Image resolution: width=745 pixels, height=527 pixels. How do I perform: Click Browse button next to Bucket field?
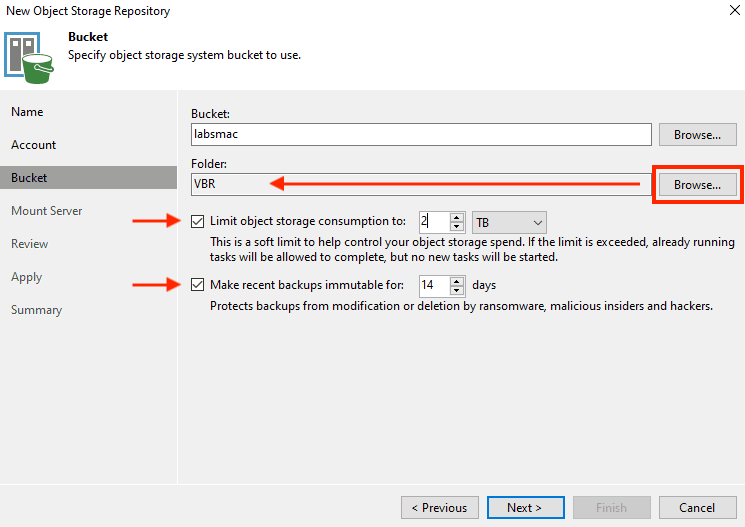coord(697,134)
